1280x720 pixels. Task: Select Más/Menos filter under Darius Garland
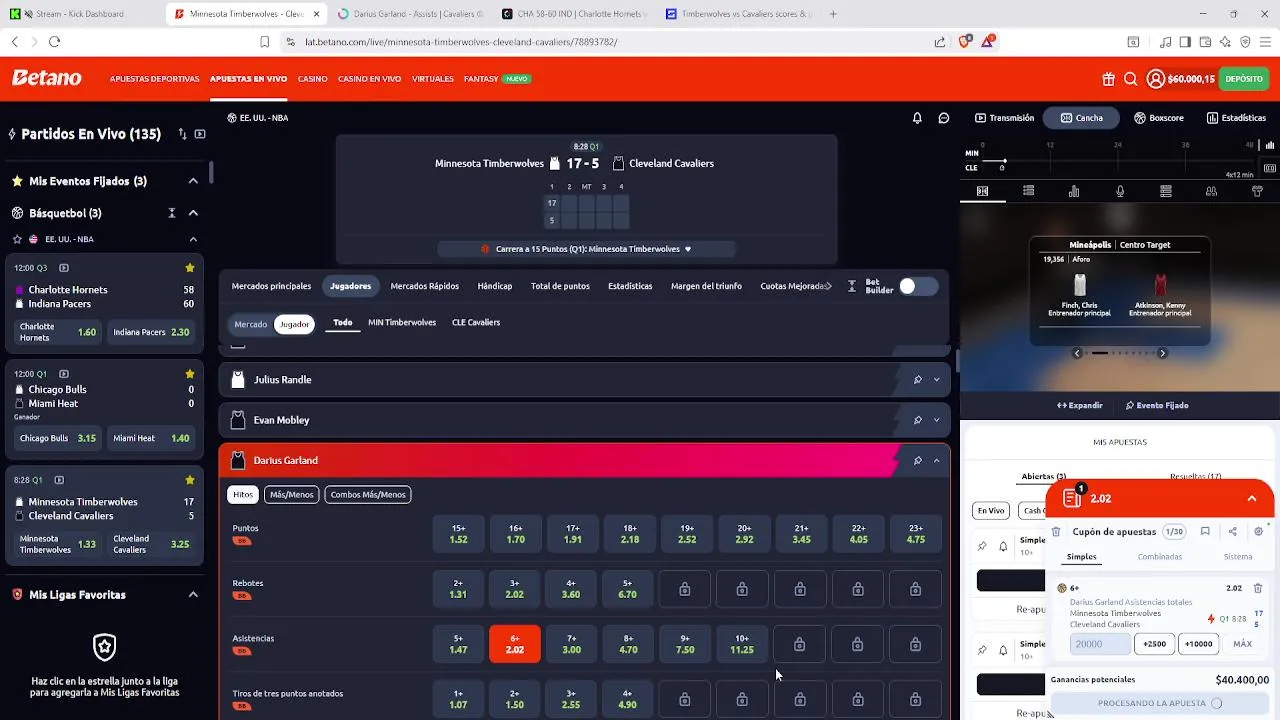coord(291,495)
